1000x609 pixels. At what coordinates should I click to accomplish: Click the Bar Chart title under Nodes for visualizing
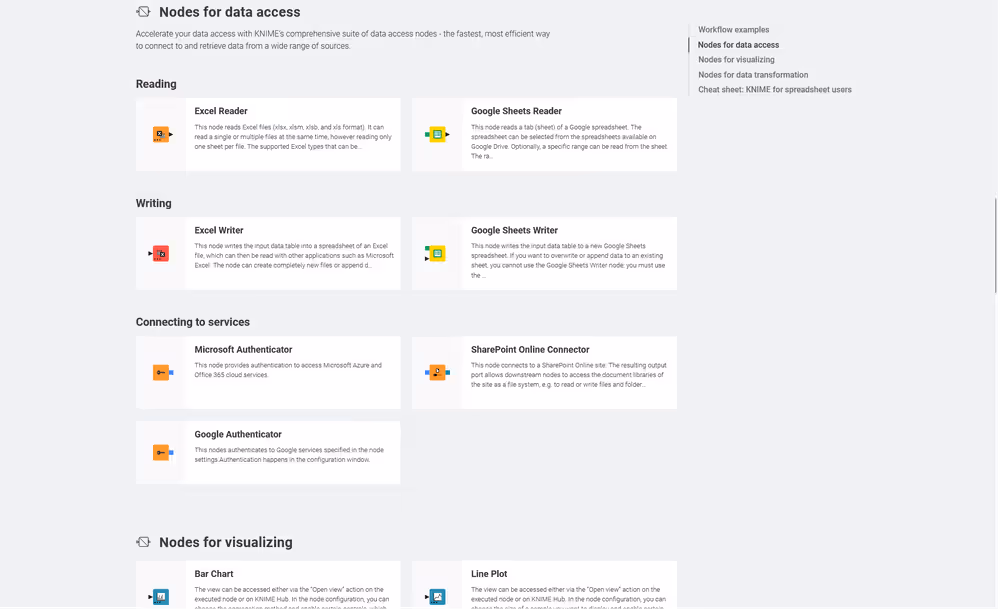point(214,573)
